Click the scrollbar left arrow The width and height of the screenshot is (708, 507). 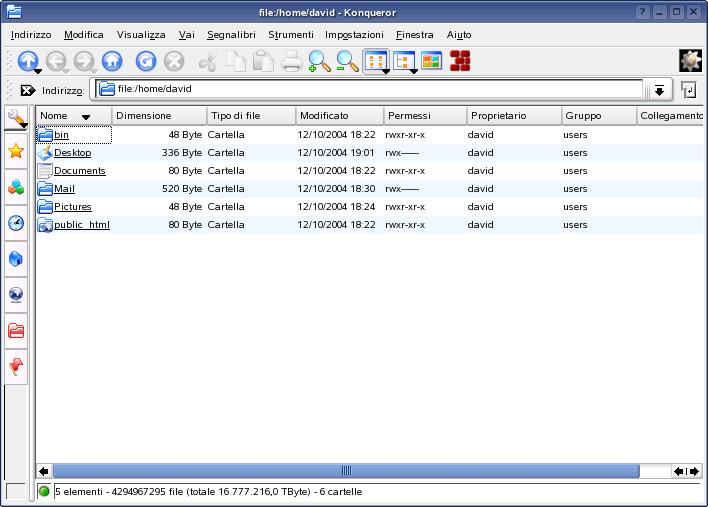click(x=44, y=471)
